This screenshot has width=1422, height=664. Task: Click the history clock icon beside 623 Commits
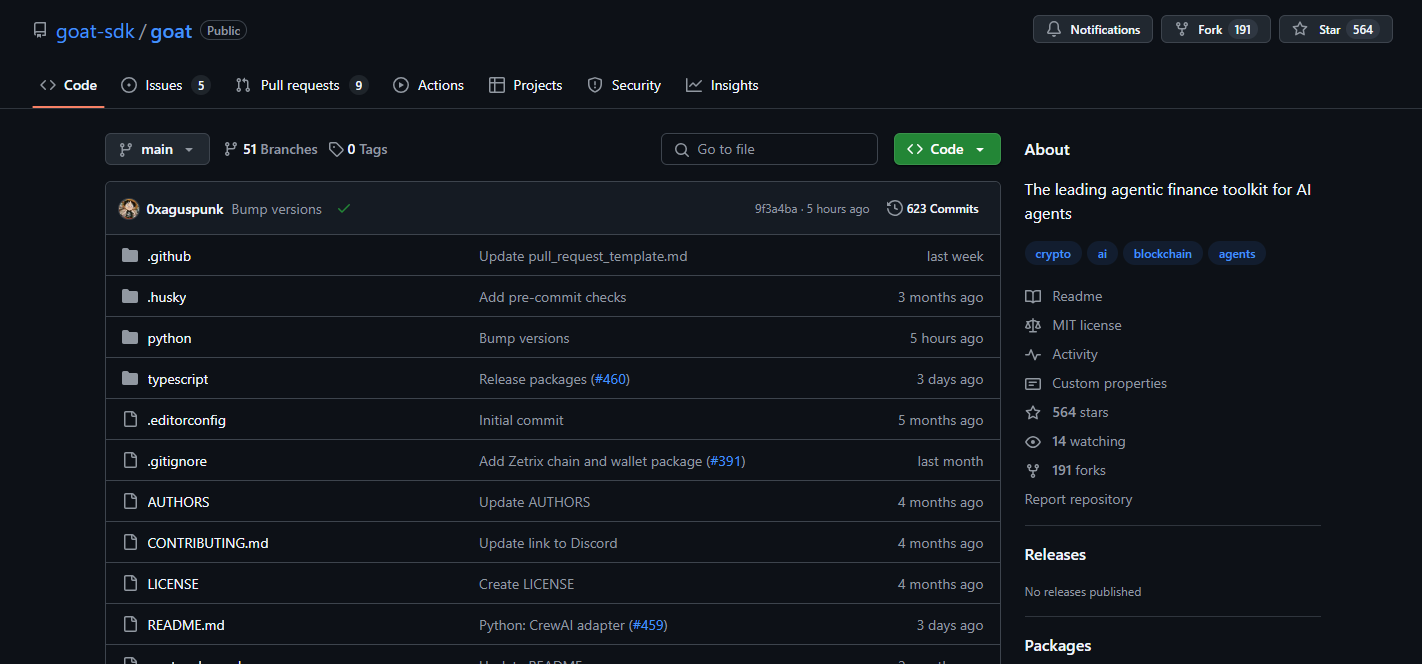[893, 209]
